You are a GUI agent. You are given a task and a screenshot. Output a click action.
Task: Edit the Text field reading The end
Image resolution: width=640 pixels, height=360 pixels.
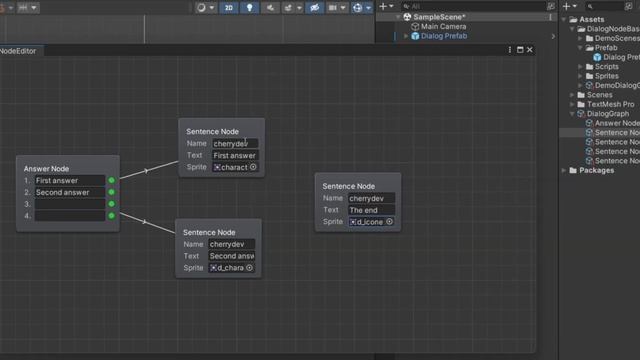click(x=371, y=210)
